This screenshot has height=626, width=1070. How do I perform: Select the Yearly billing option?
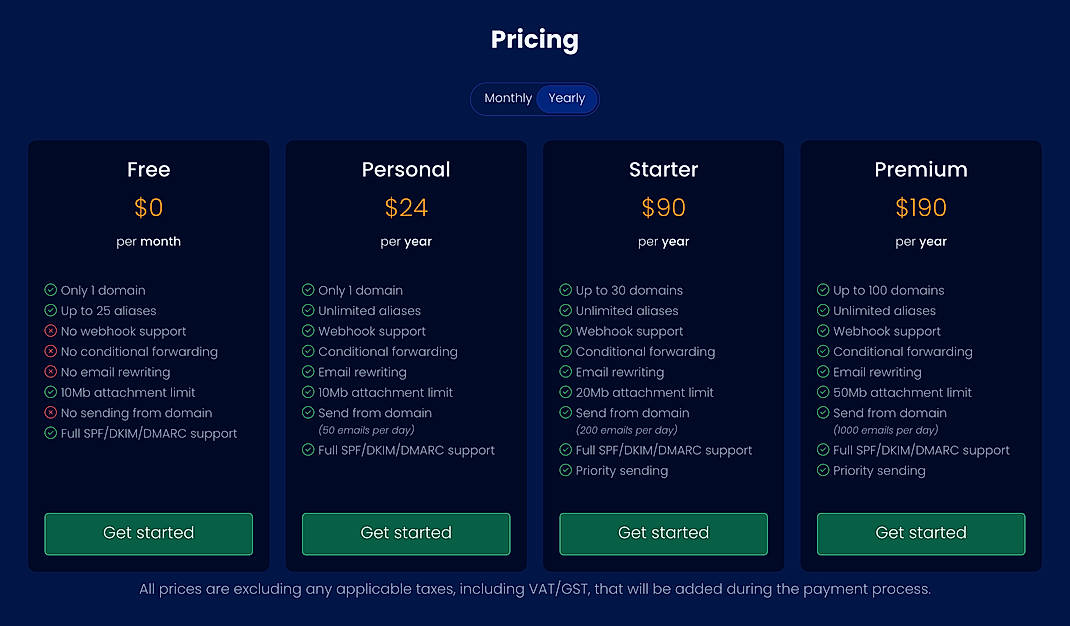pos(566,98)
